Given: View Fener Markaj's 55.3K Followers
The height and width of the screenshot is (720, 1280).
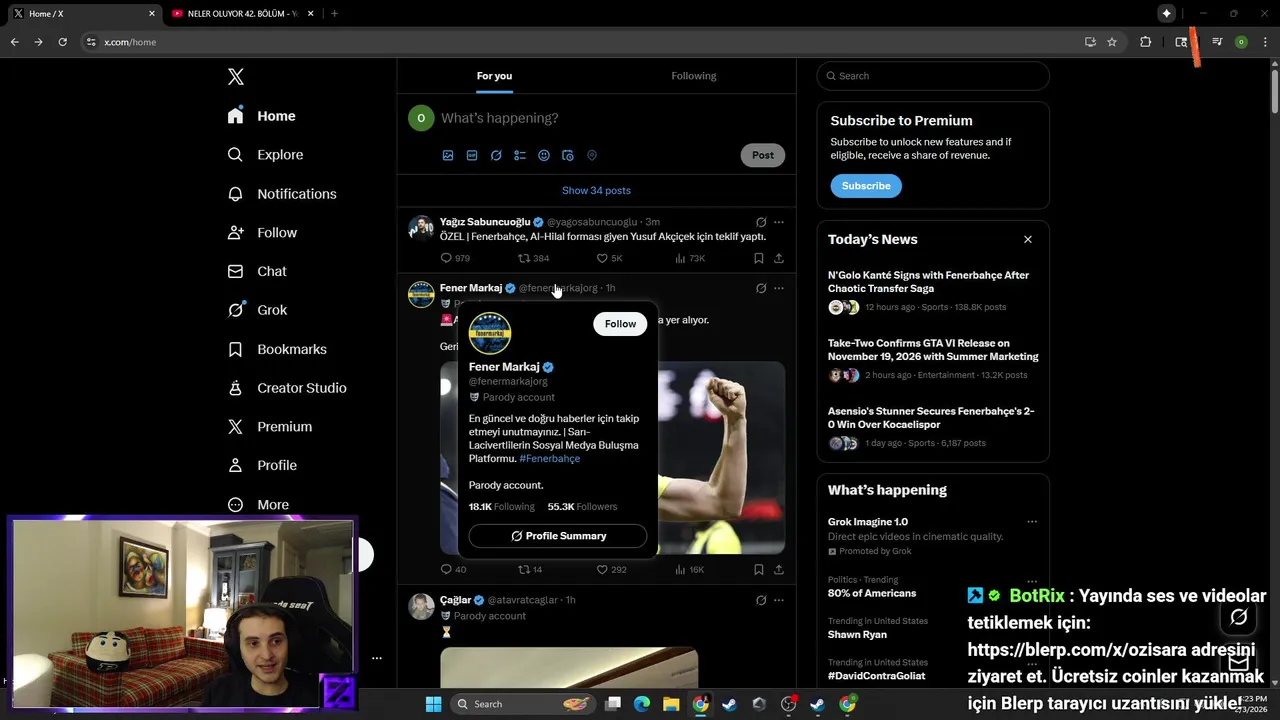Looking at the screenshot, I should 582,507.
